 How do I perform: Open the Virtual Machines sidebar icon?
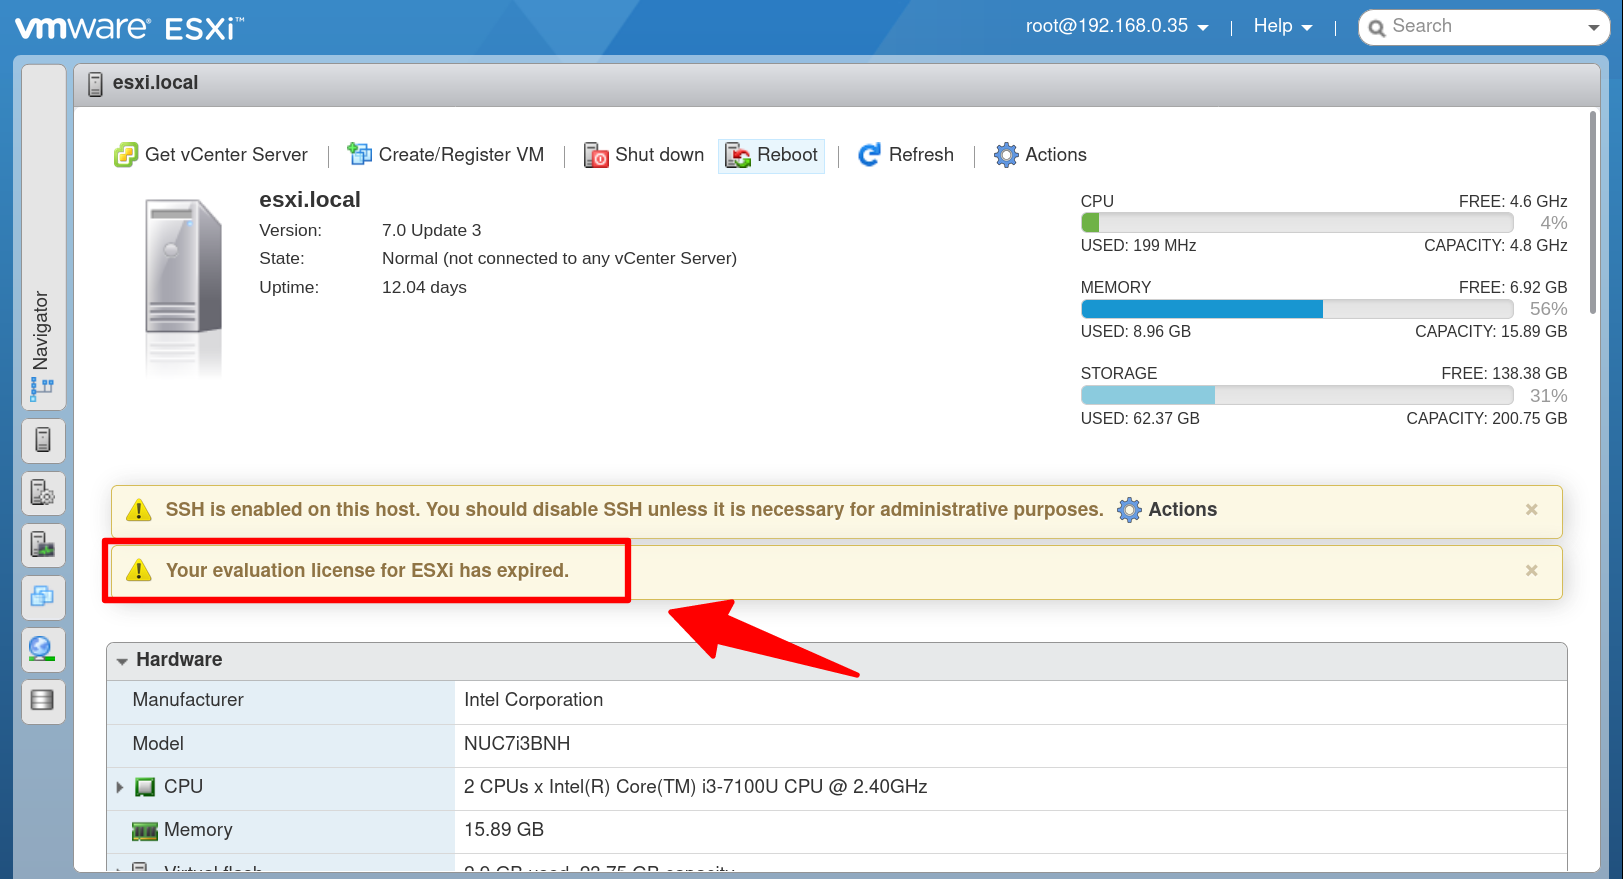click(43, 597)
